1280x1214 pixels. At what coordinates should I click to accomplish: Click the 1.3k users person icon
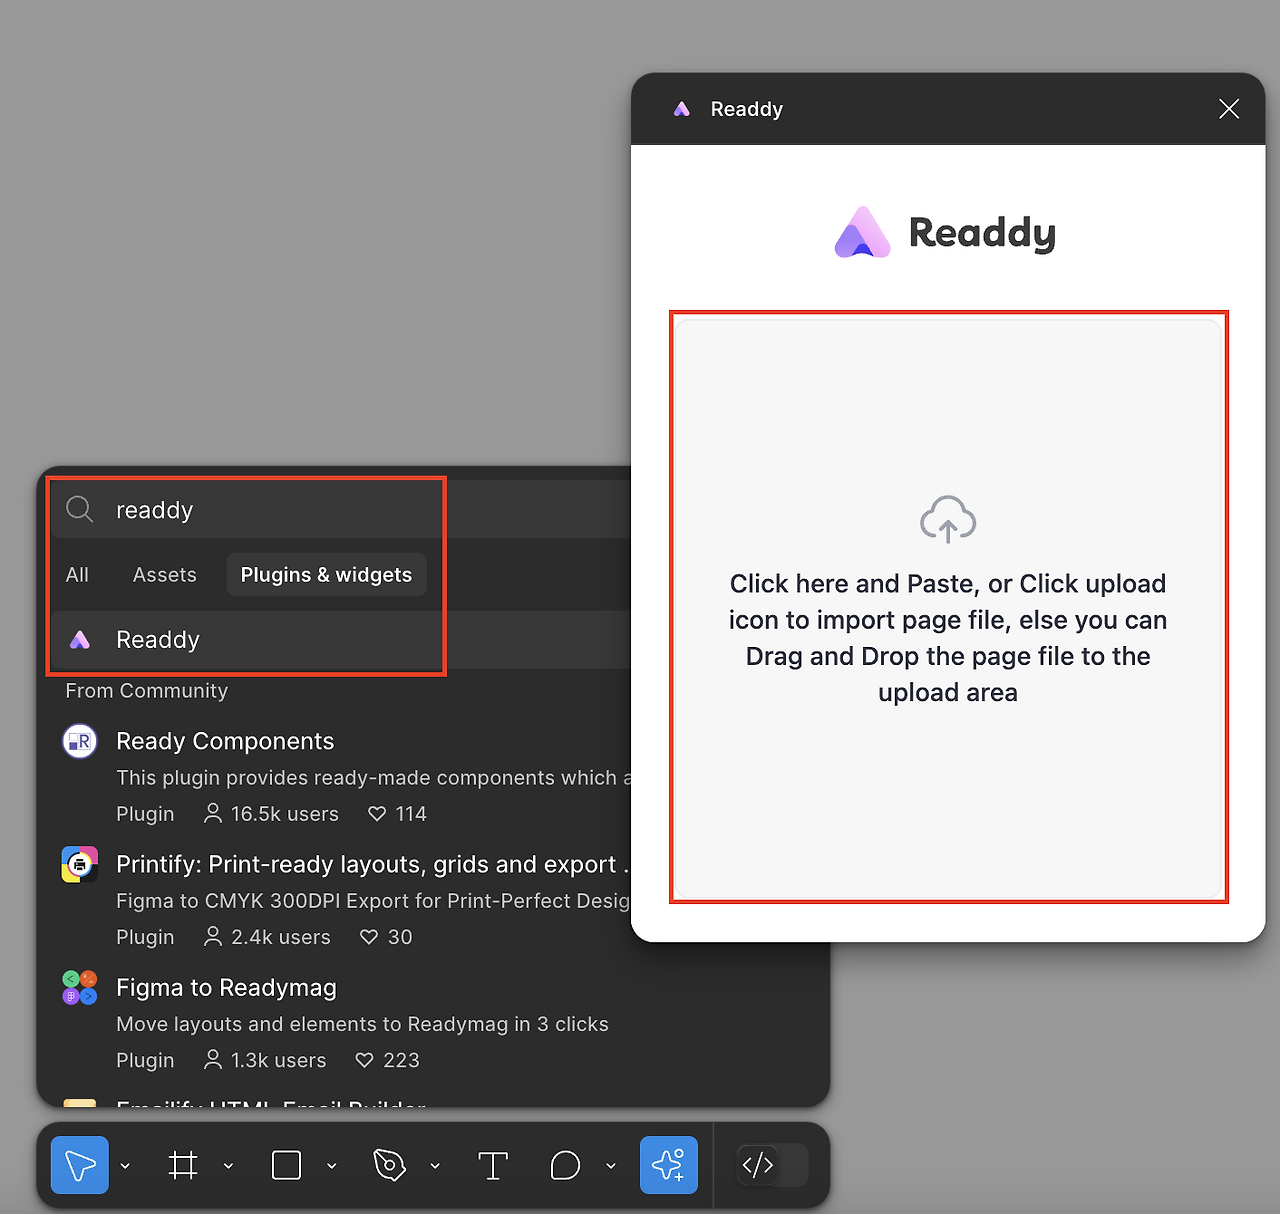click(213, 1059)
